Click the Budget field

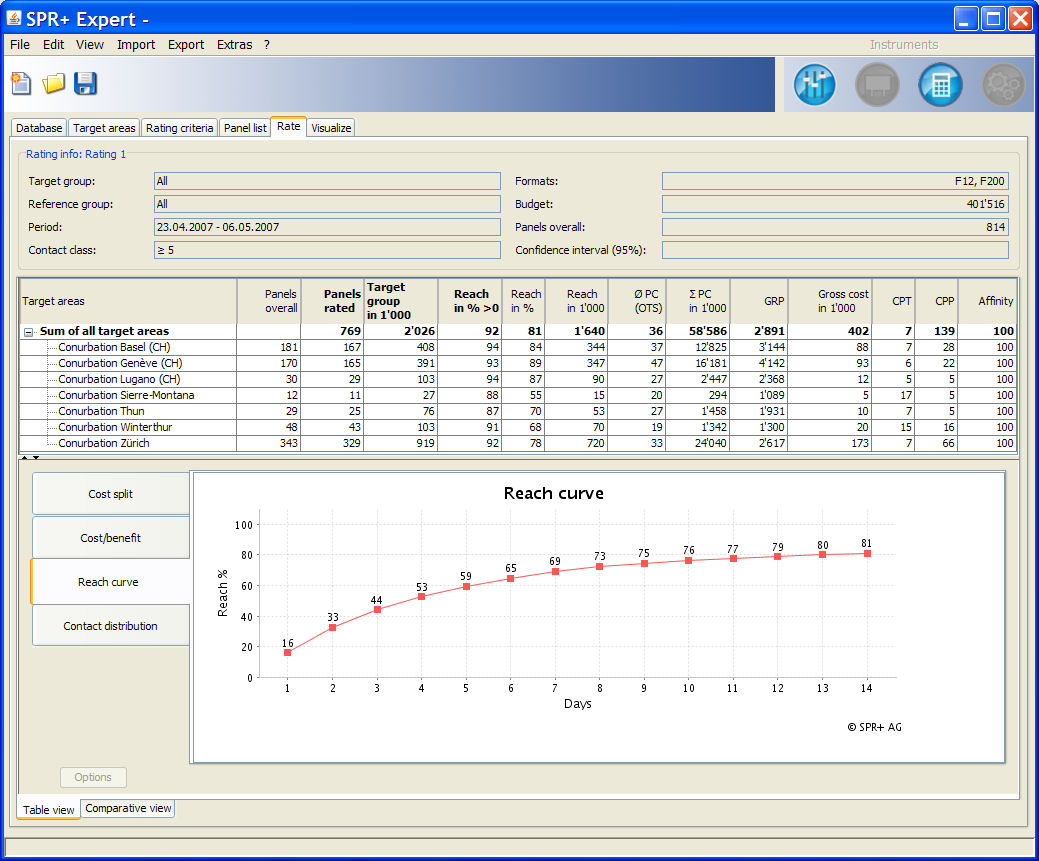pos(835,204)
